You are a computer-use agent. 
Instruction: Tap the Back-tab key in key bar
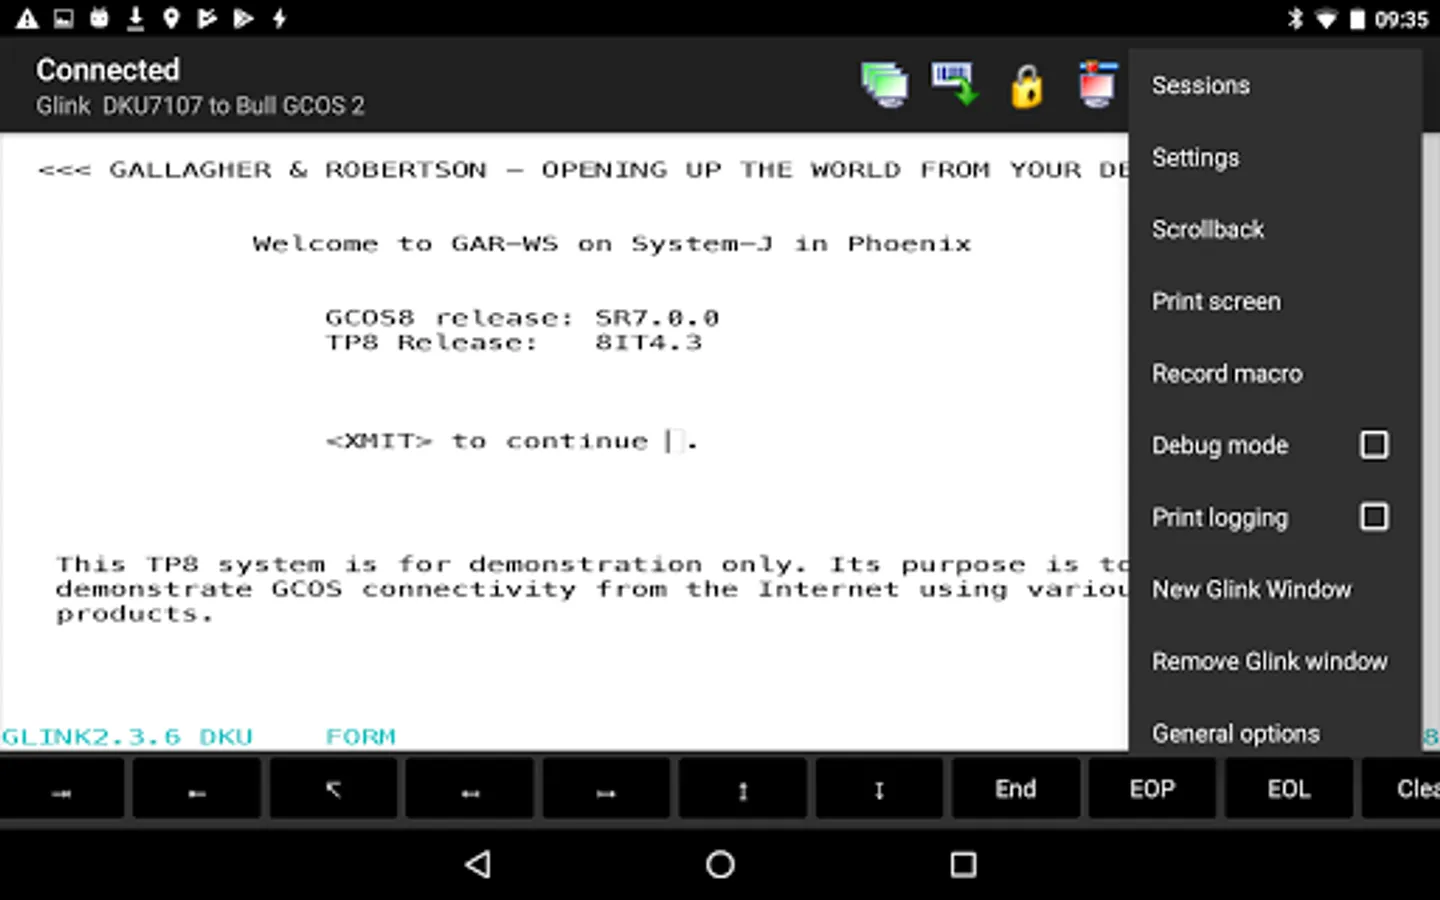pos(197,790)
